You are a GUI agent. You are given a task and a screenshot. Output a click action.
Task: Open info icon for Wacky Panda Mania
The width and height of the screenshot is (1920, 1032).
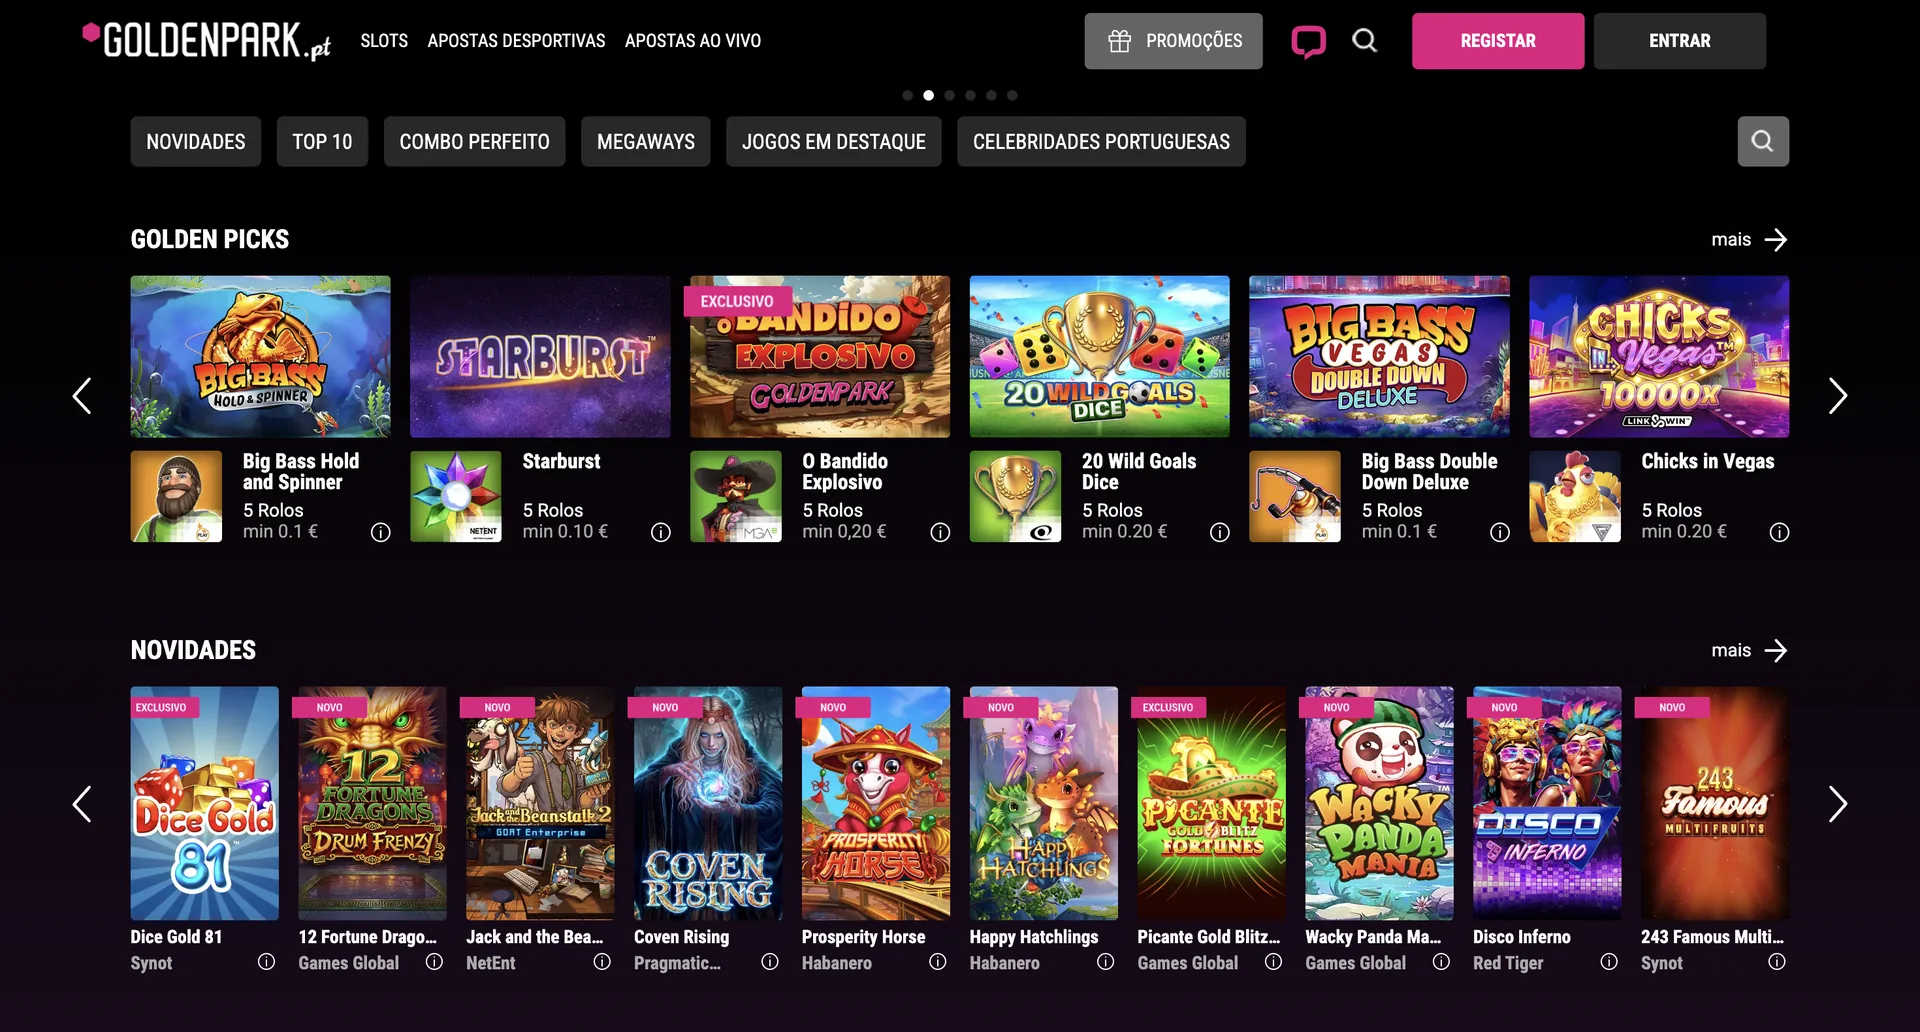coord(1441,962)
